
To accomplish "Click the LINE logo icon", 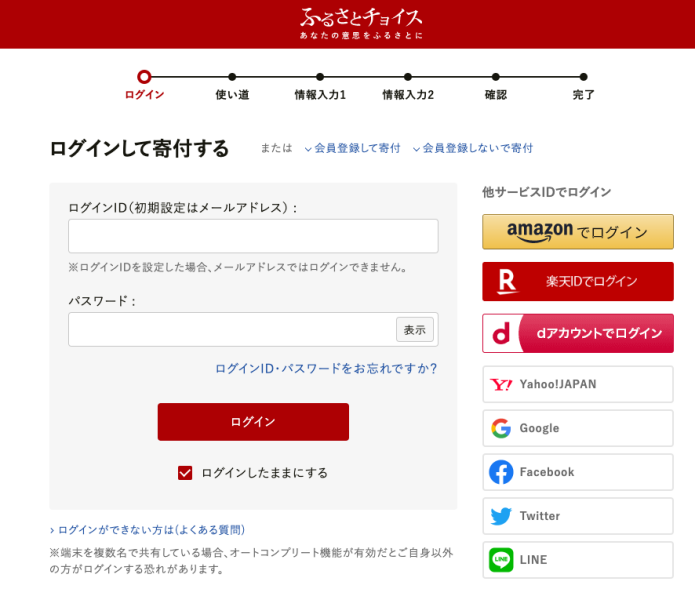I will 501,560.
